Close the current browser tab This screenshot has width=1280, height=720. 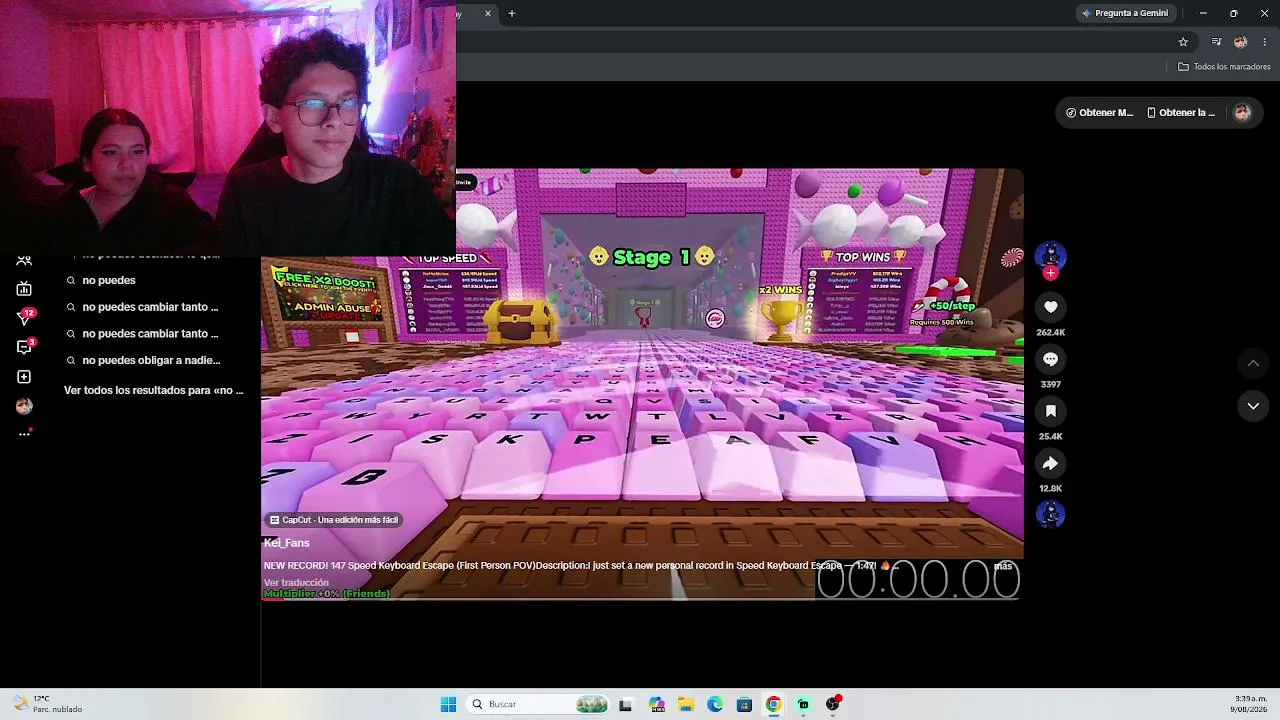click(x=488, y=13)
